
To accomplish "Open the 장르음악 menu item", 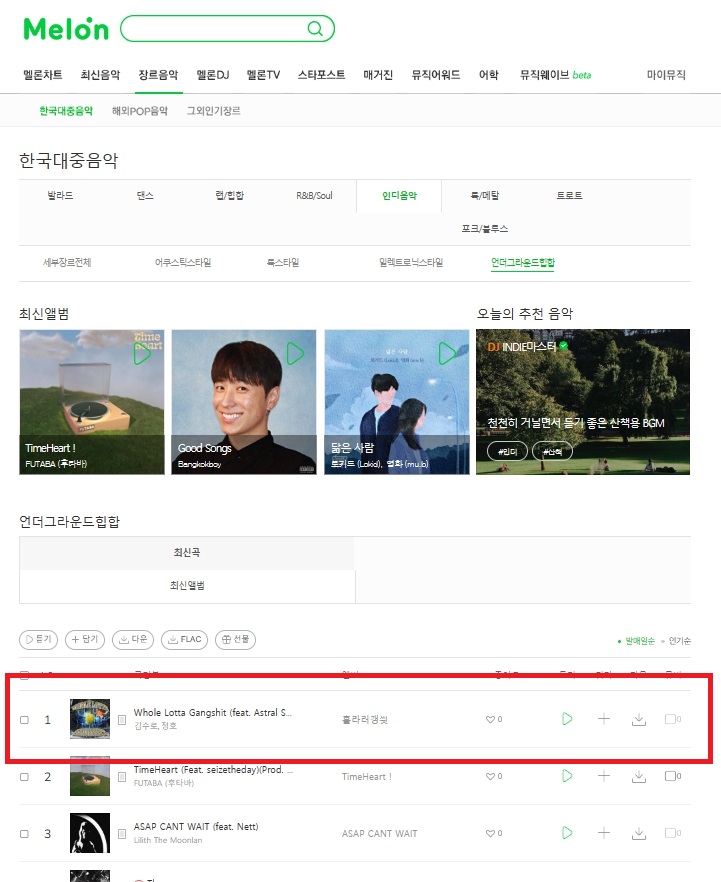I will pyautogui.click(x=158, y=75).
